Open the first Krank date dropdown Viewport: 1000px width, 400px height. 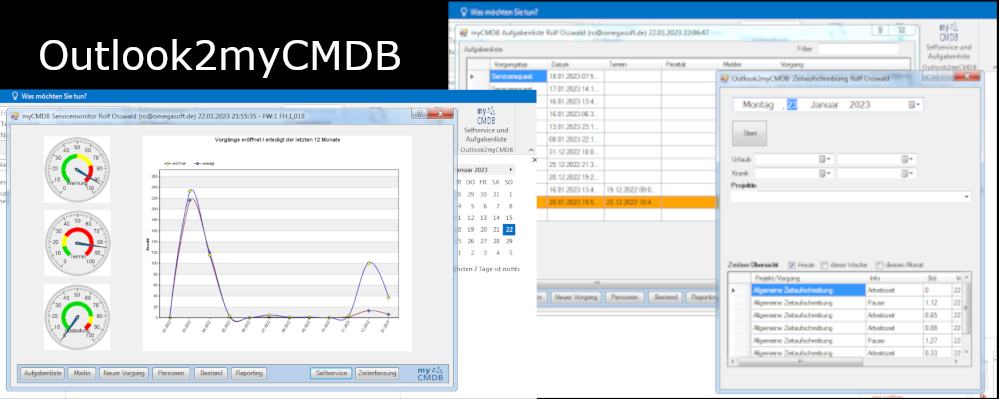click(x=825, y=173)
